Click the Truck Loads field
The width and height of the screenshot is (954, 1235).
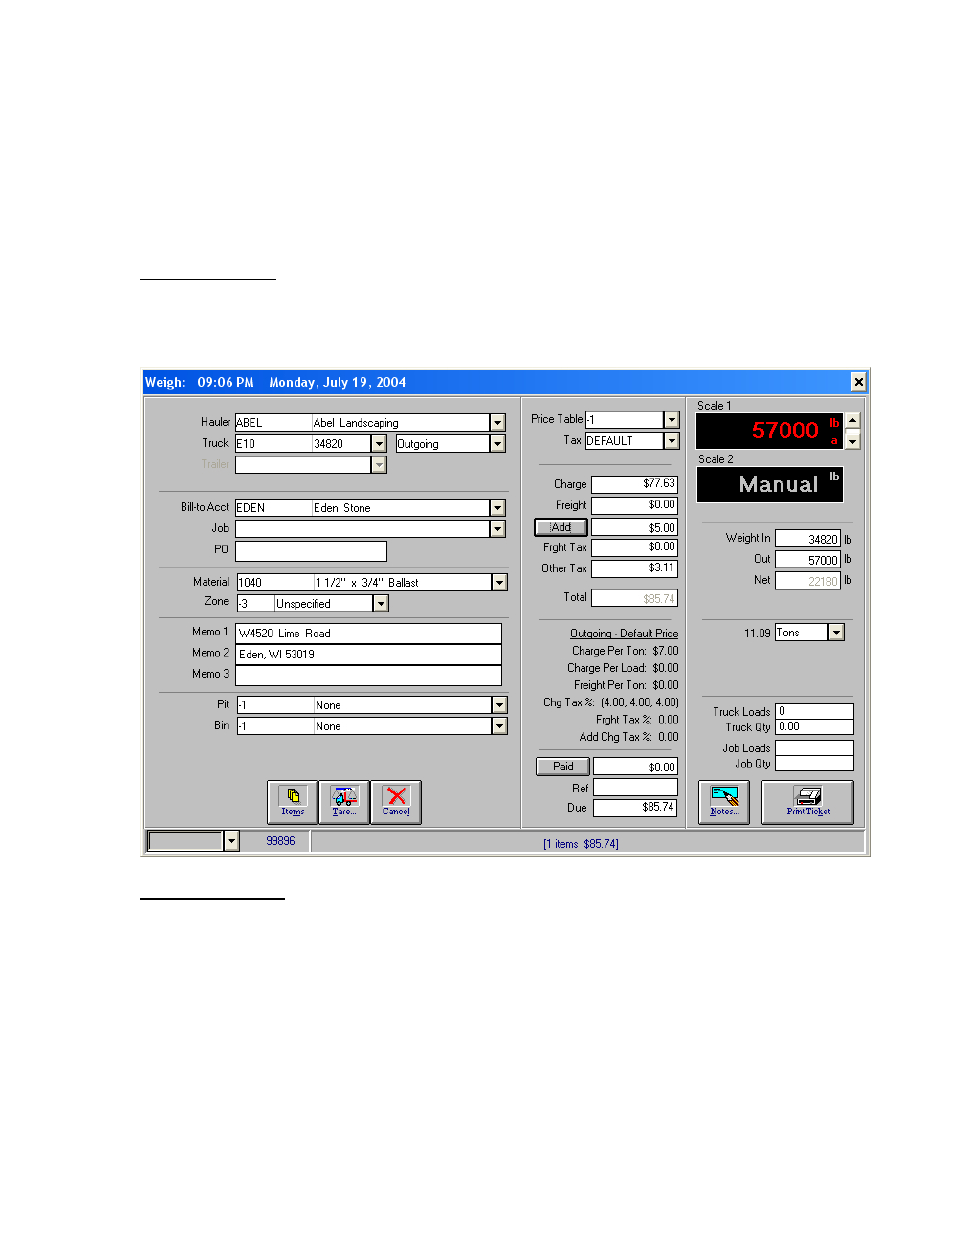pyautogui.click(x=815, y=712)
